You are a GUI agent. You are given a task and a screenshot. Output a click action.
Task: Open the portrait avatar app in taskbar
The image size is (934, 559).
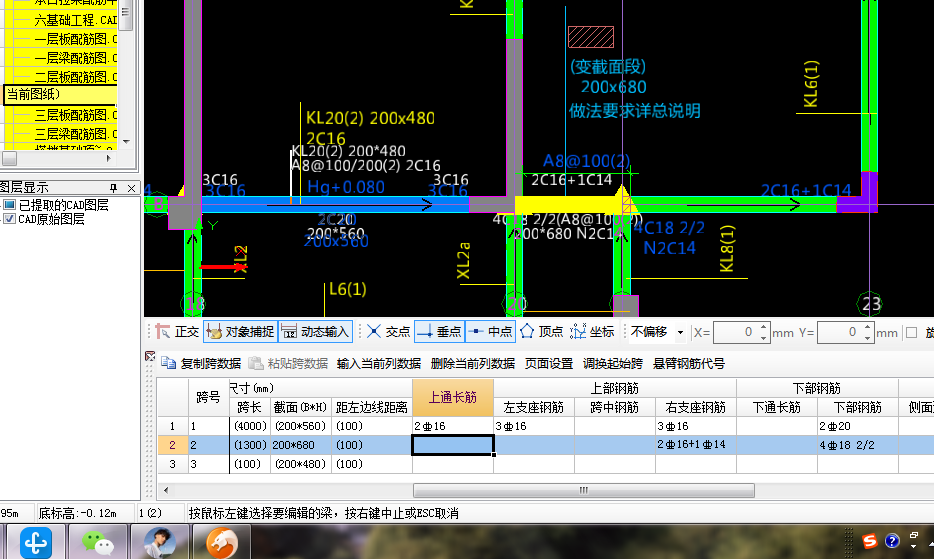click(160, 542)
